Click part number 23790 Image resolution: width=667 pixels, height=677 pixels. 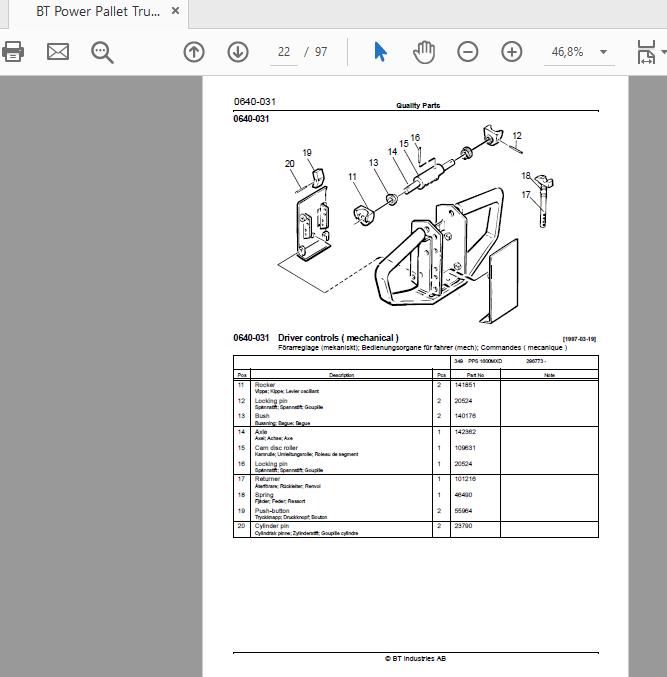[x=463, y=526]
